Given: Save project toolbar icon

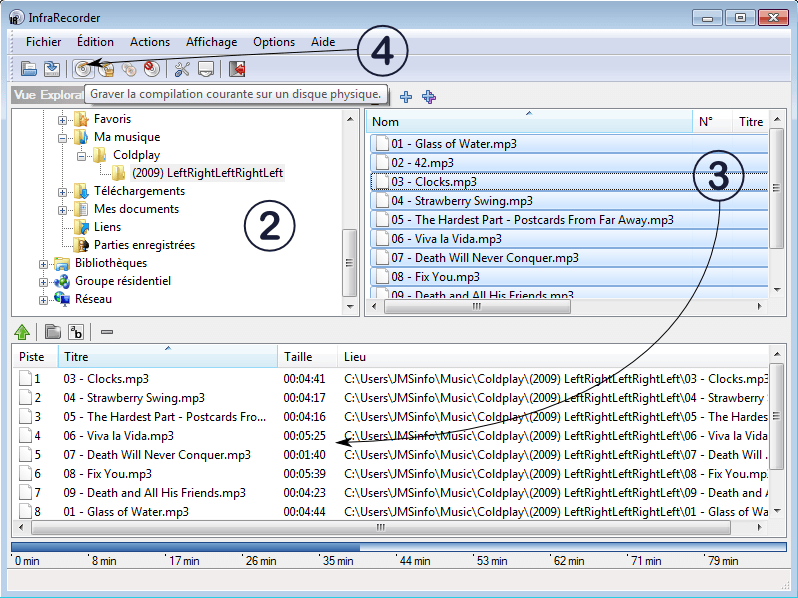Looking at the screenshot, I should (x=51, y=69).
